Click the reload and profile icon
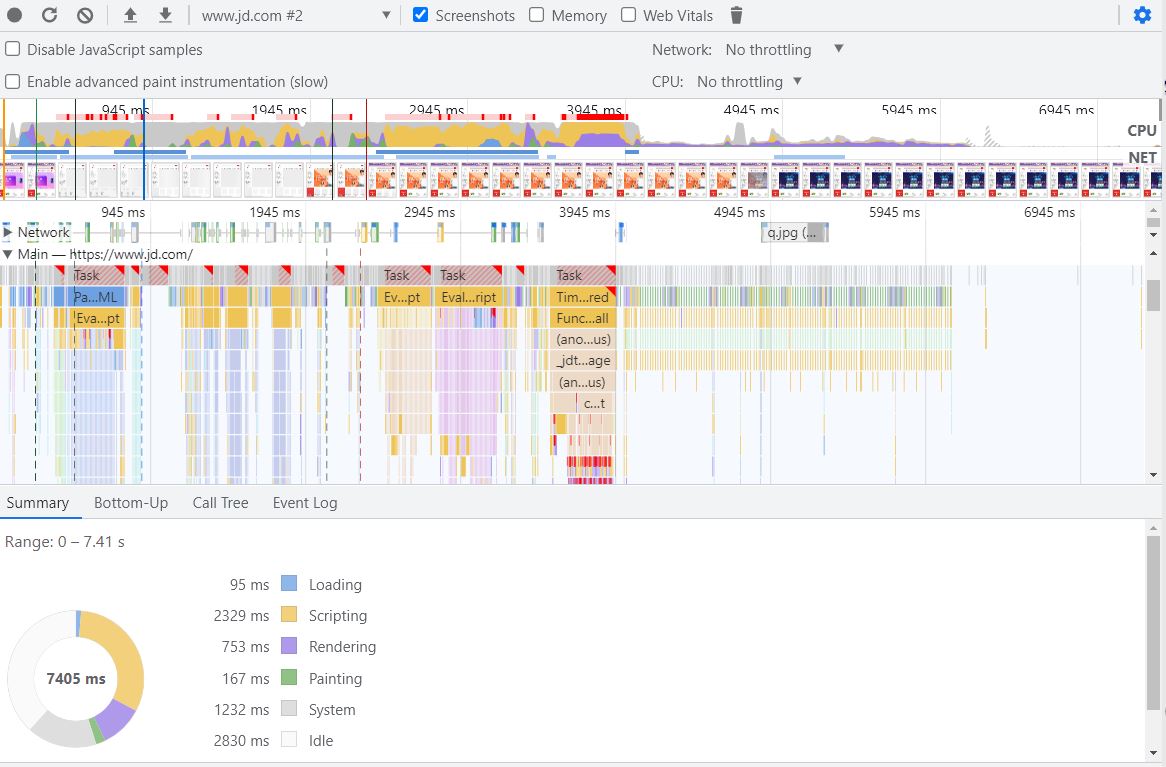The width and height of the screenshot is (1166, 767). tap(50, 15)
